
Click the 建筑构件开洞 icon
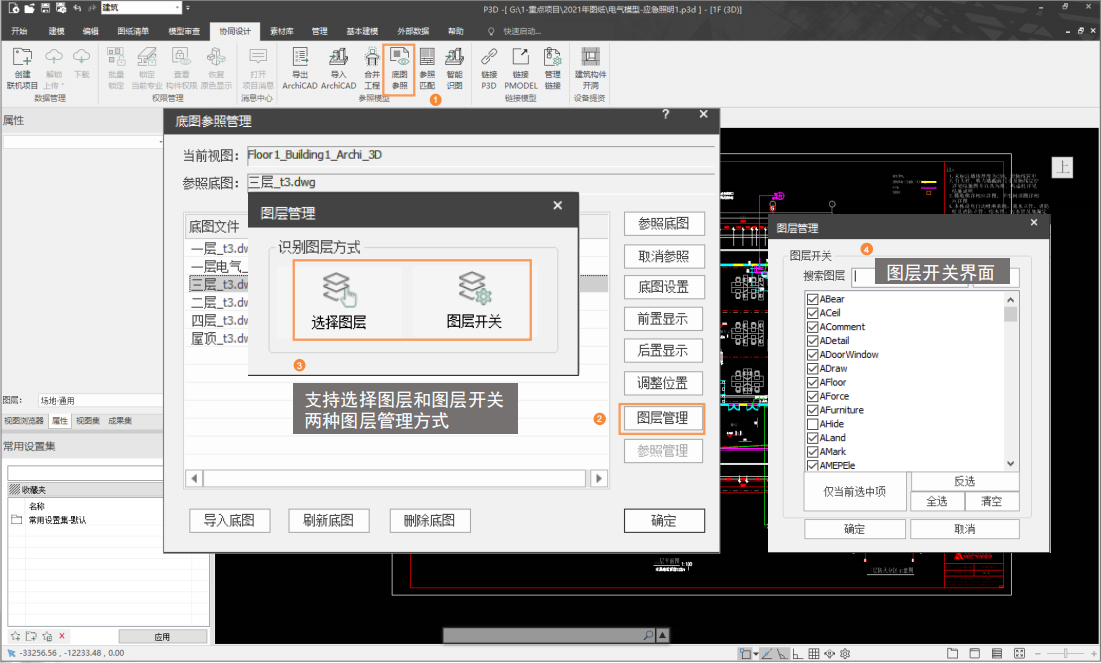coord(590,68)
